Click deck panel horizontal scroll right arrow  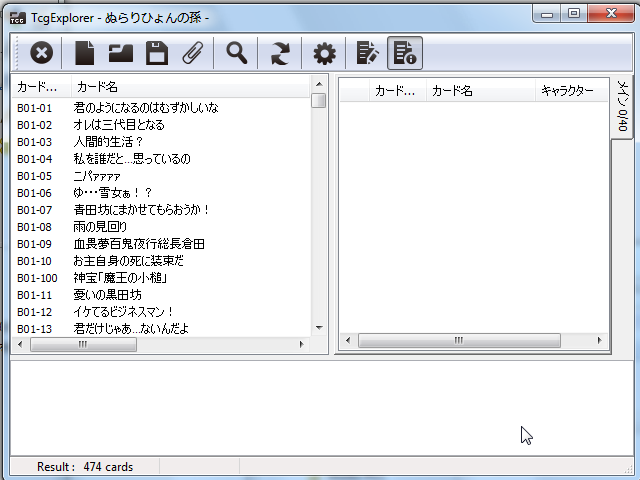pos(599,340)
